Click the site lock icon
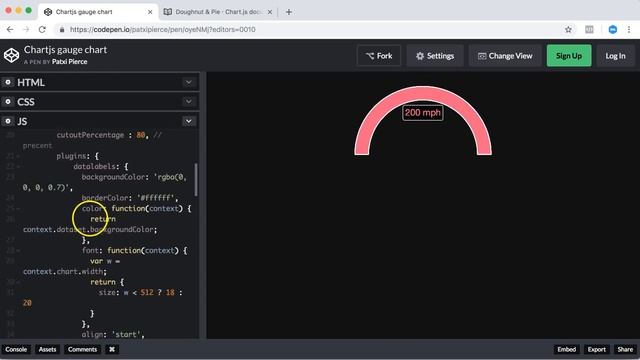Screen dimensions: 640x360 pyautogui.click(x=62, y=29)
